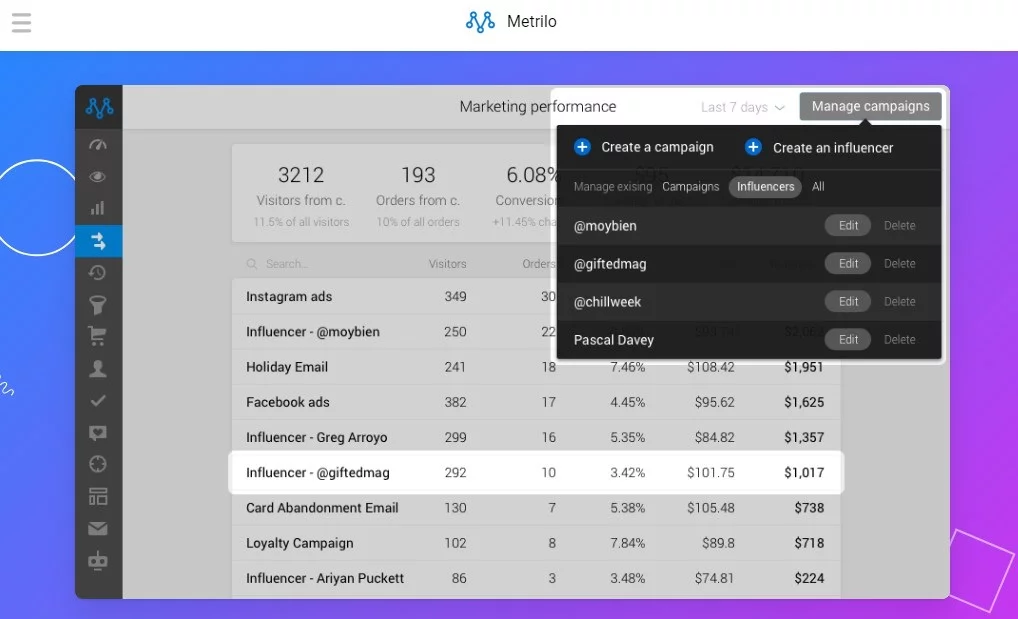This screenshot has height=619, width=1018.
Task: Click the Manage campaigns button
Action: point(870,106)
